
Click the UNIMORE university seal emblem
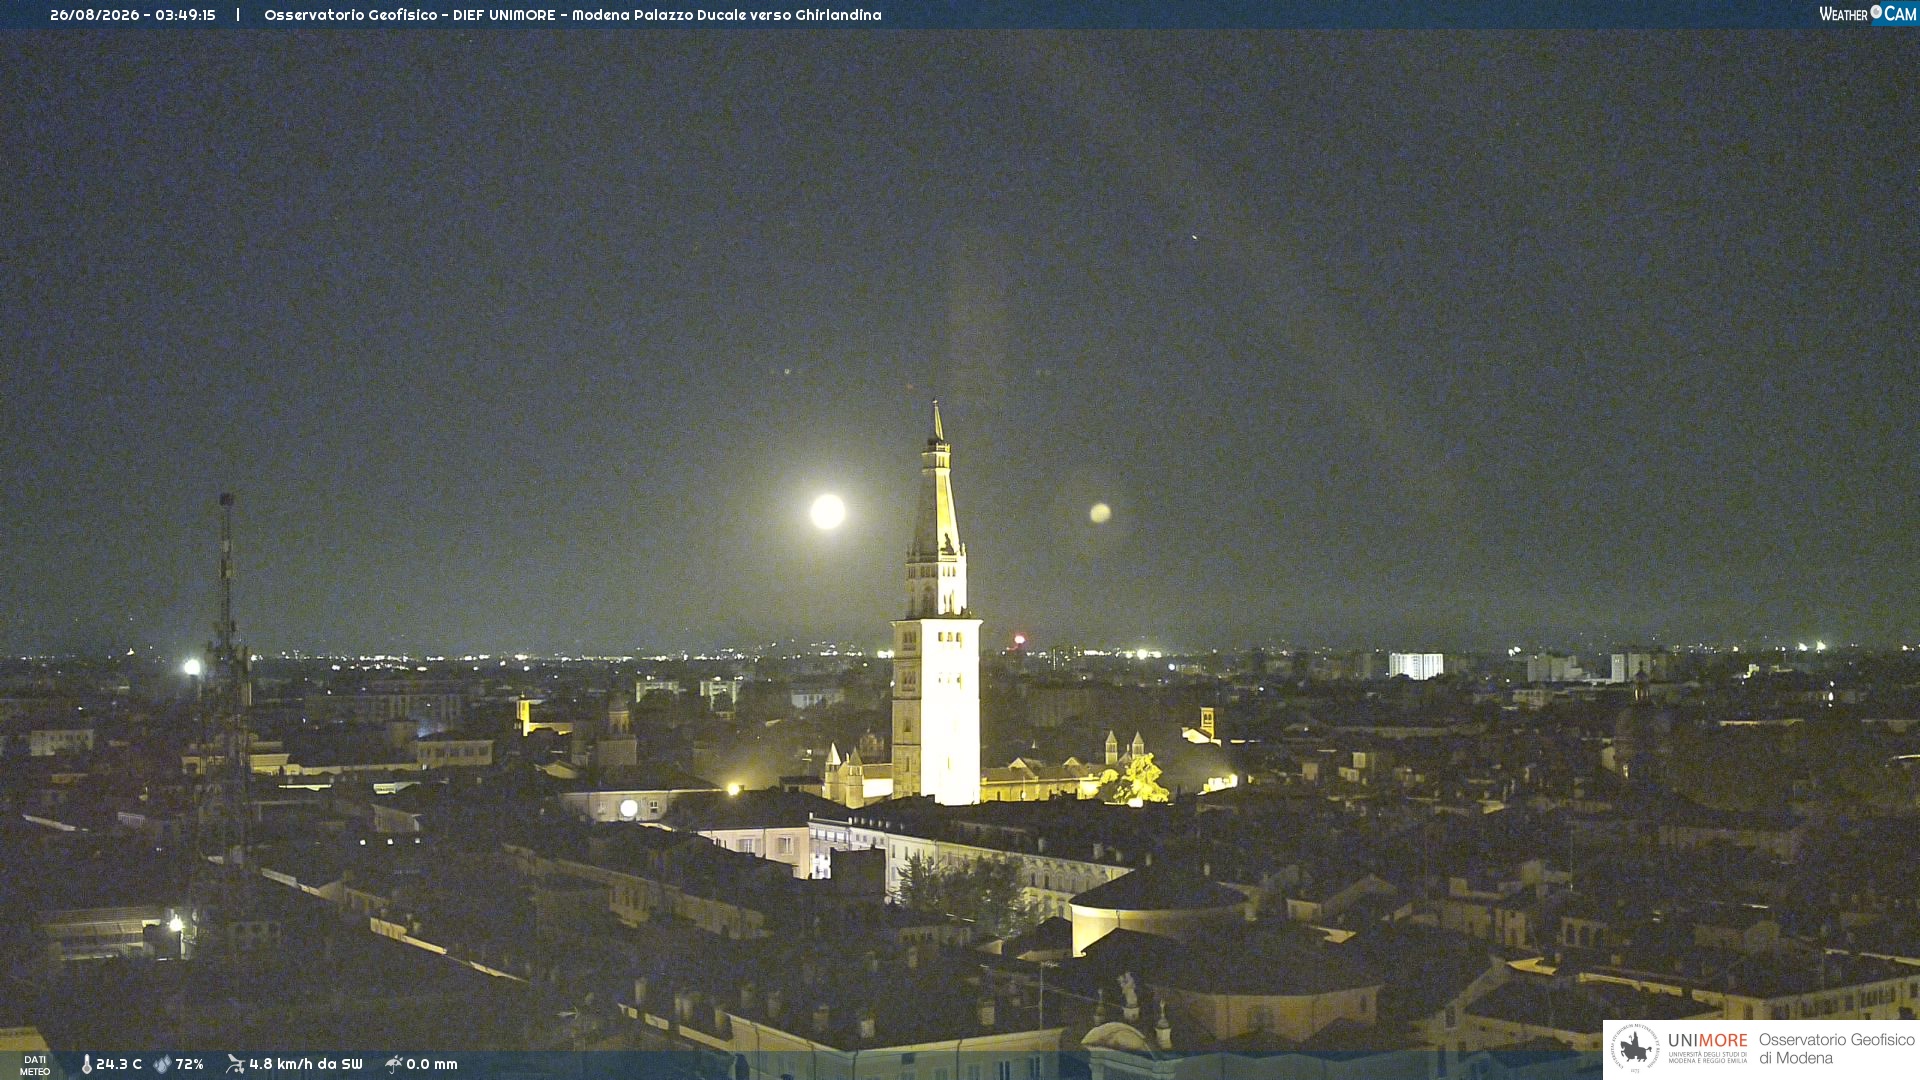[1635, 1049]
